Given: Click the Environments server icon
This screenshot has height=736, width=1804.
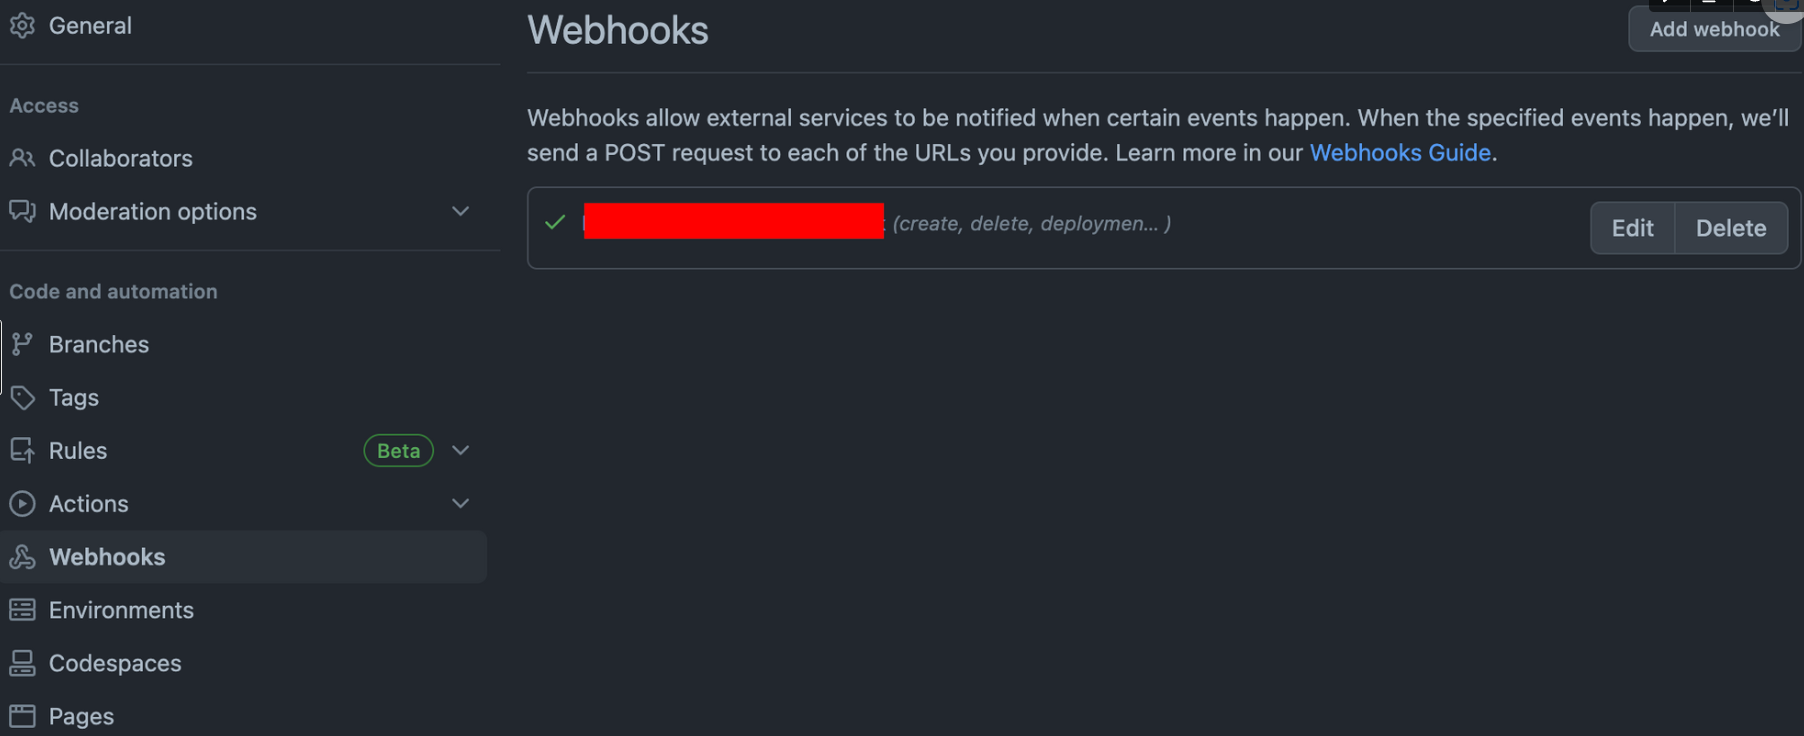Looking at the screenshot, I should point(22,609).
